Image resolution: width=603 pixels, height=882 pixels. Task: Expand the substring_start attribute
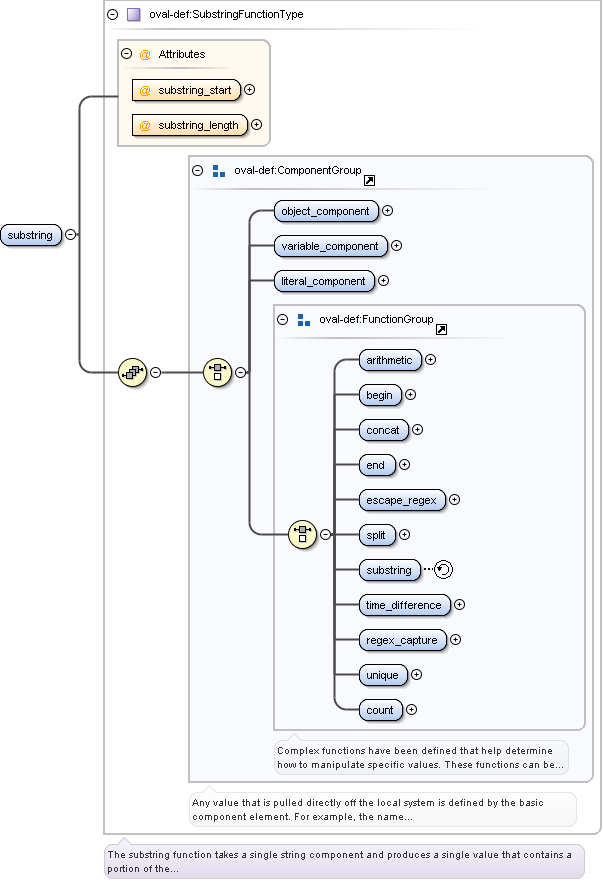(250, 89)
